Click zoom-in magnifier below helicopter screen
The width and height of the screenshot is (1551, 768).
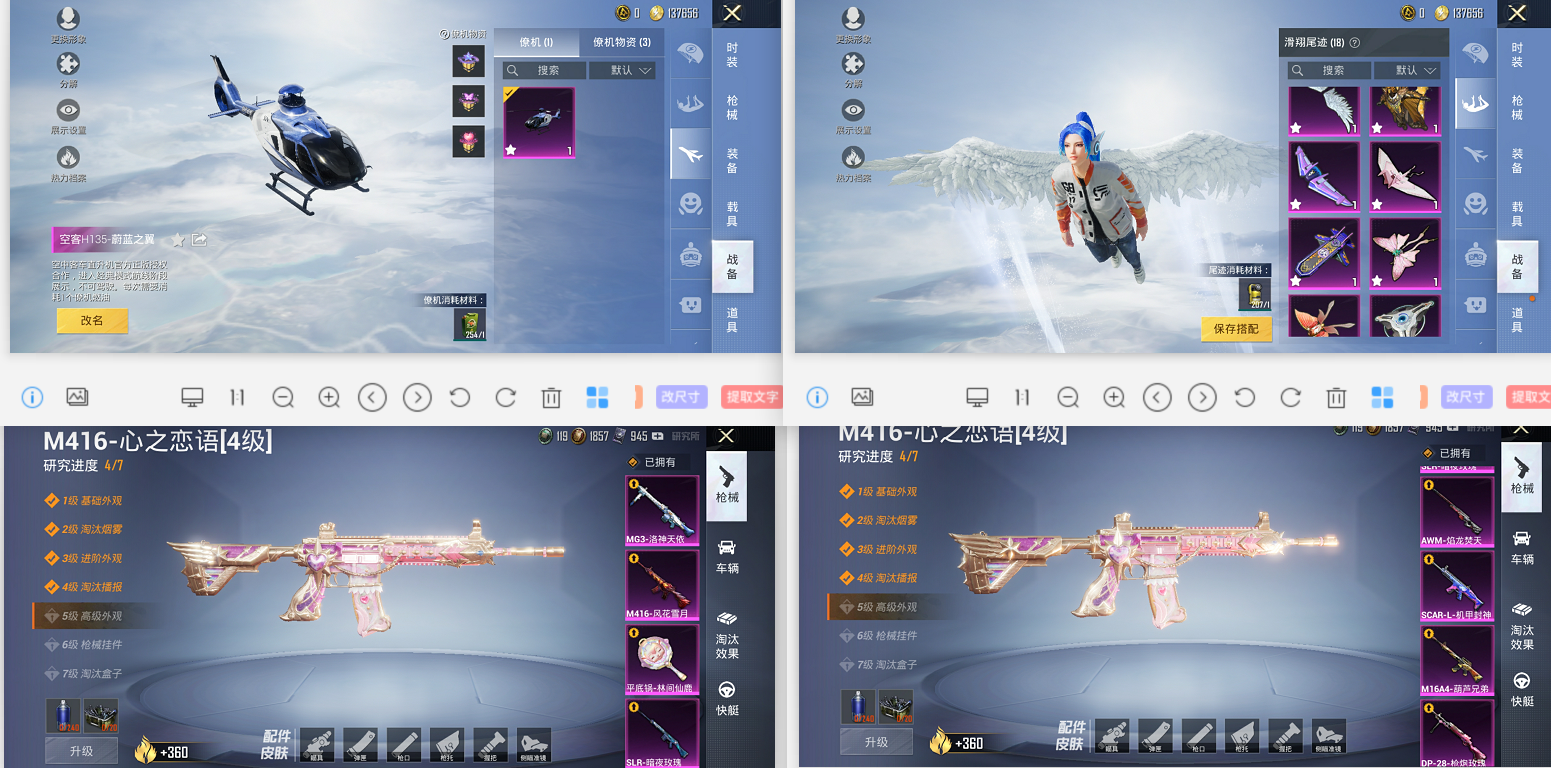pyautogui.click(x=329, y=397)
